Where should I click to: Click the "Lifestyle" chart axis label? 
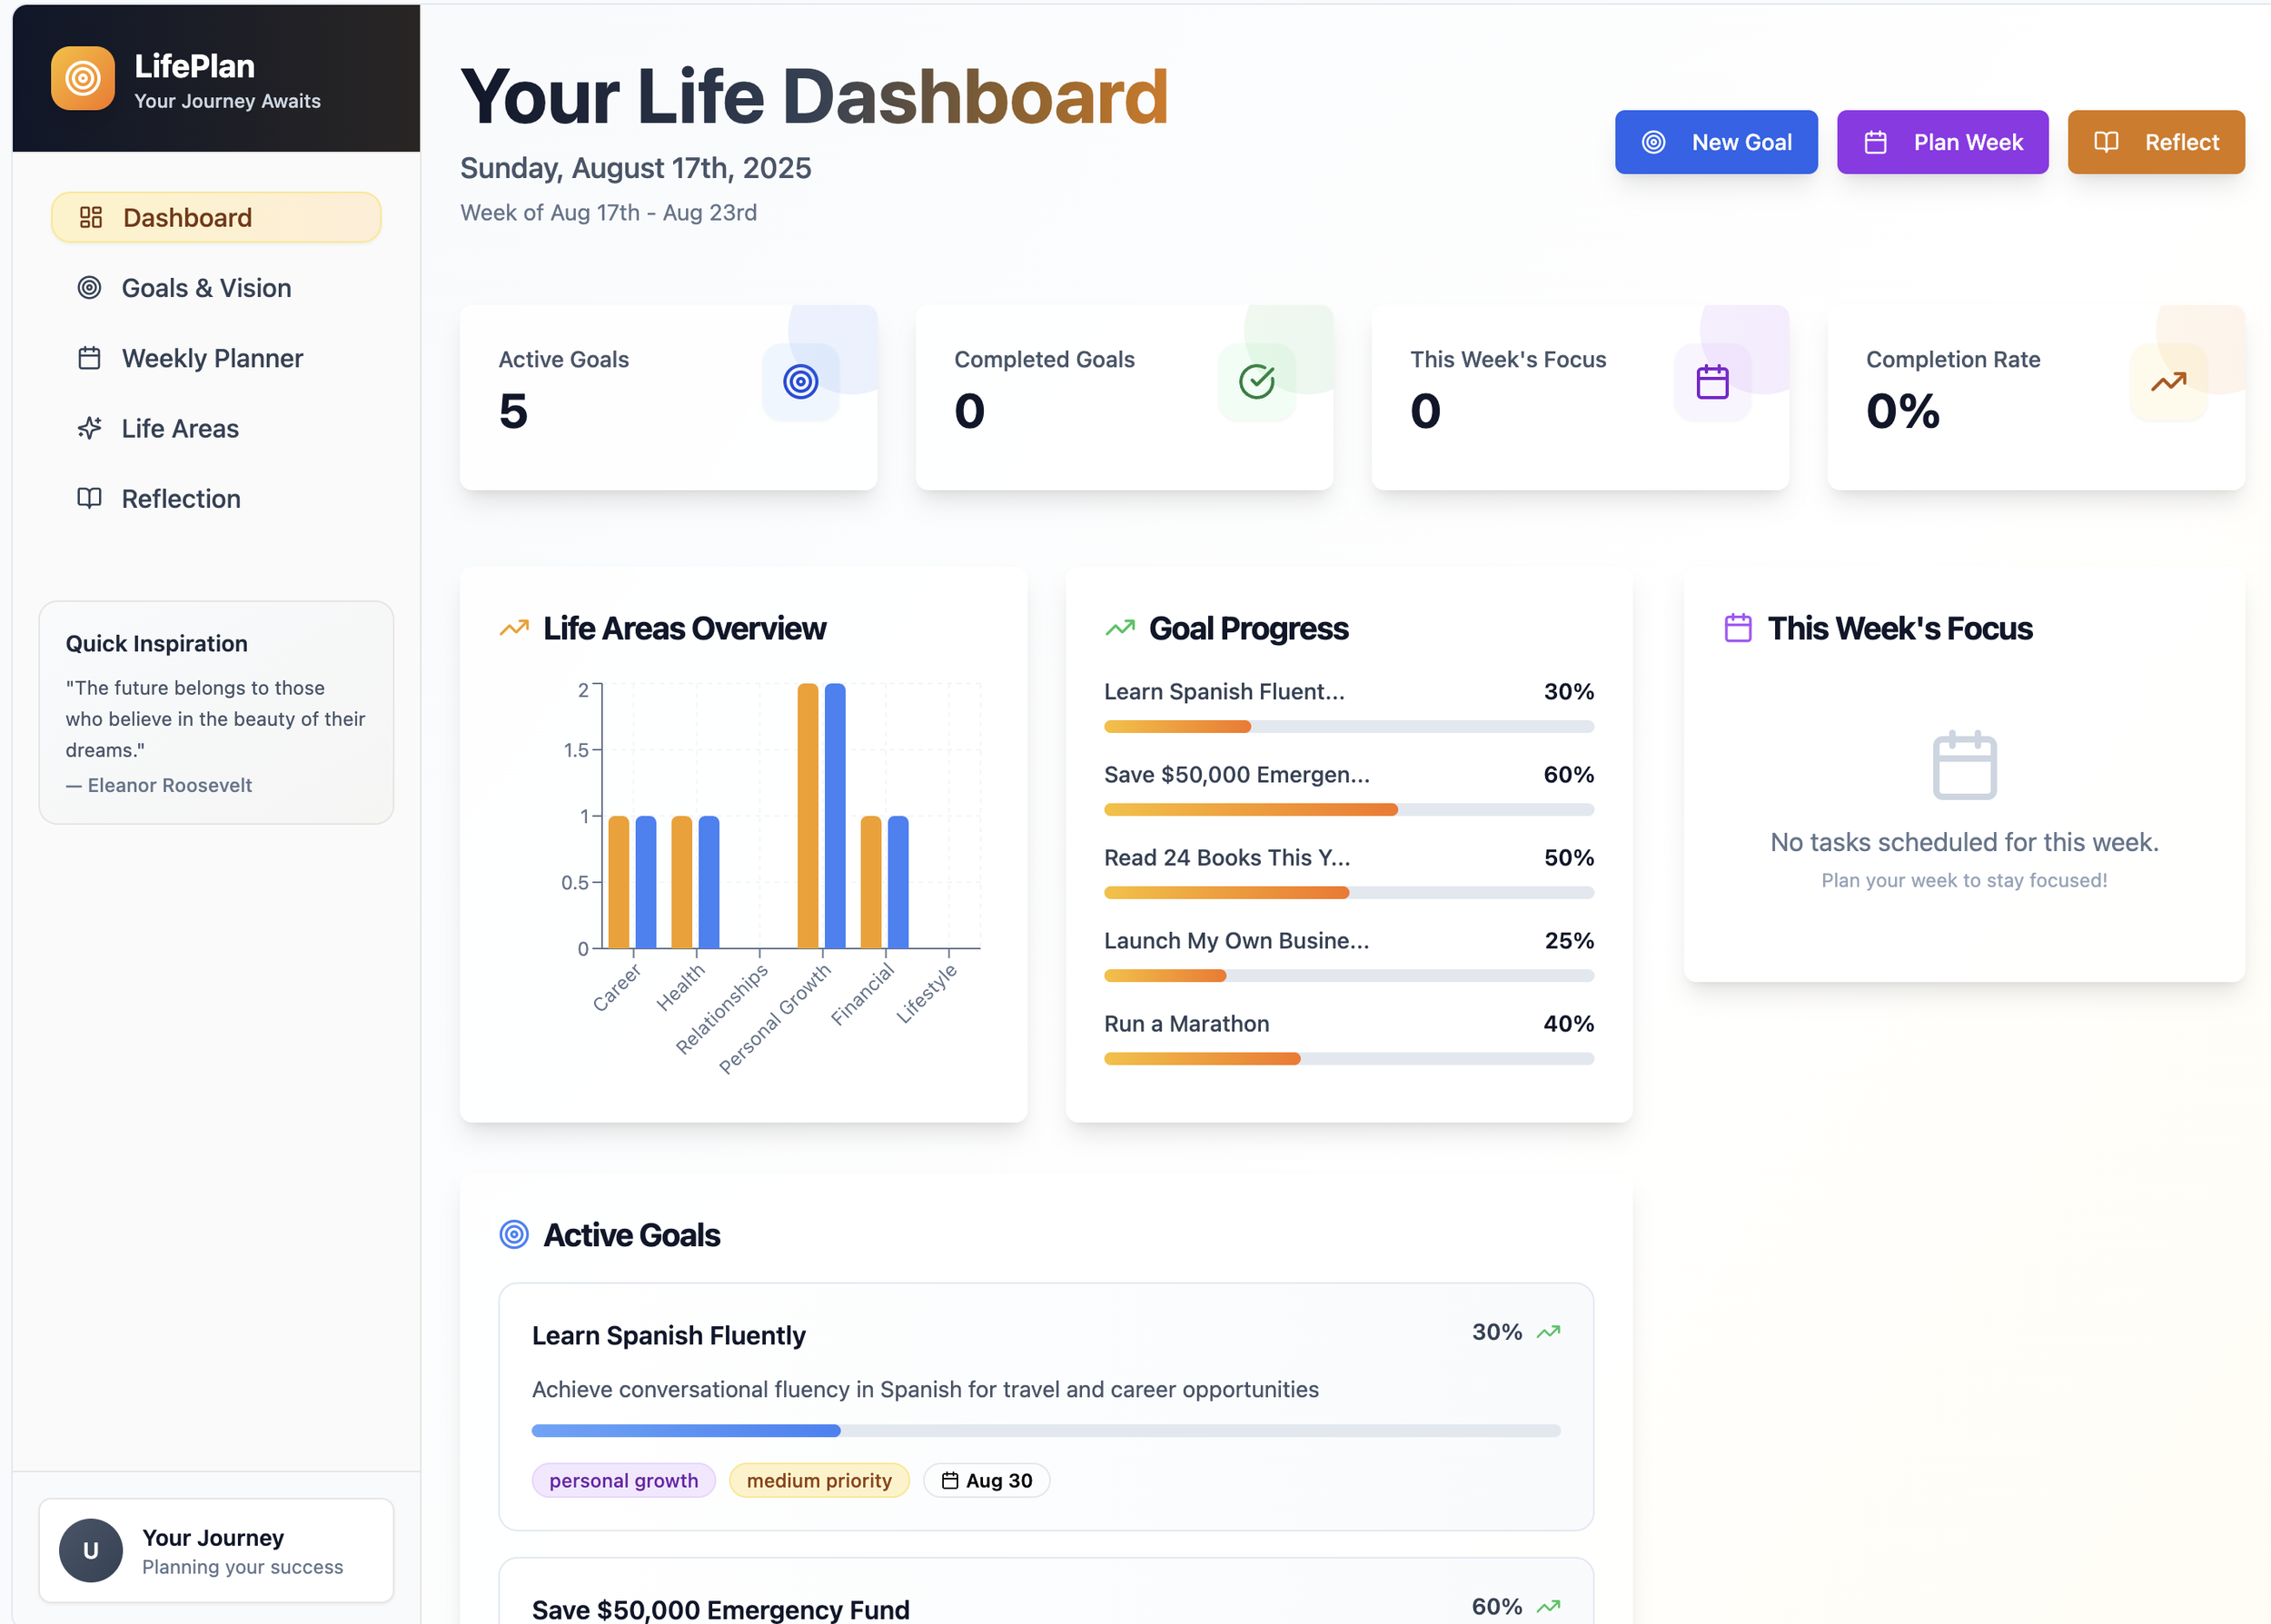pos(926,993)
